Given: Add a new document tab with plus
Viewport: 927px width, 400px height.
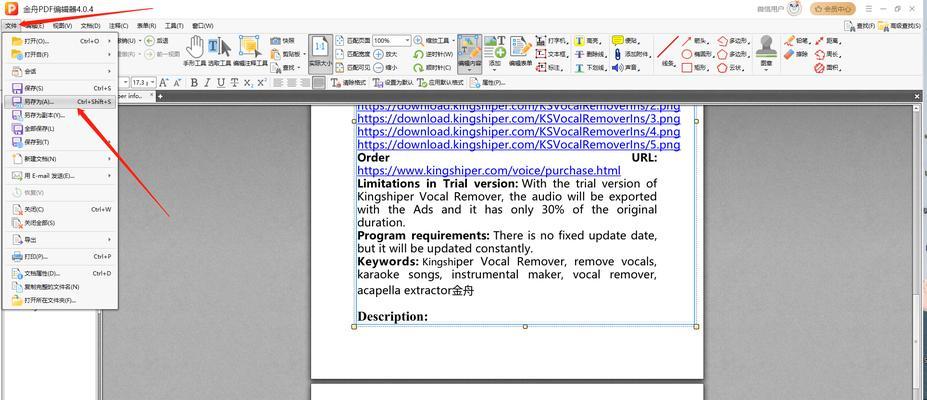Looking at the screenshot, I should 160,96.
